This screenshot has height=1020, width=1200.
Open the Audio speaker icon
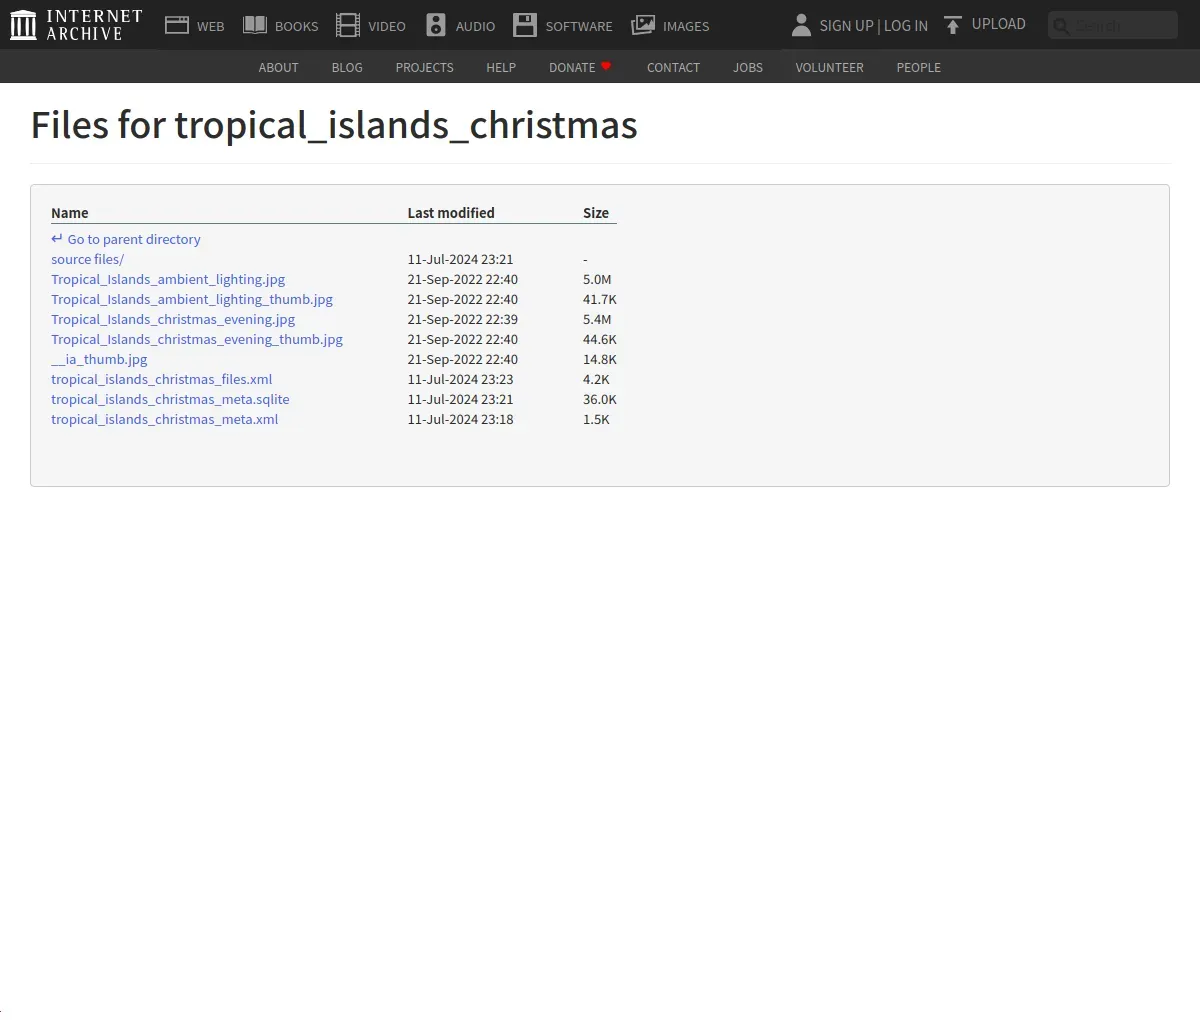point(436,25)
